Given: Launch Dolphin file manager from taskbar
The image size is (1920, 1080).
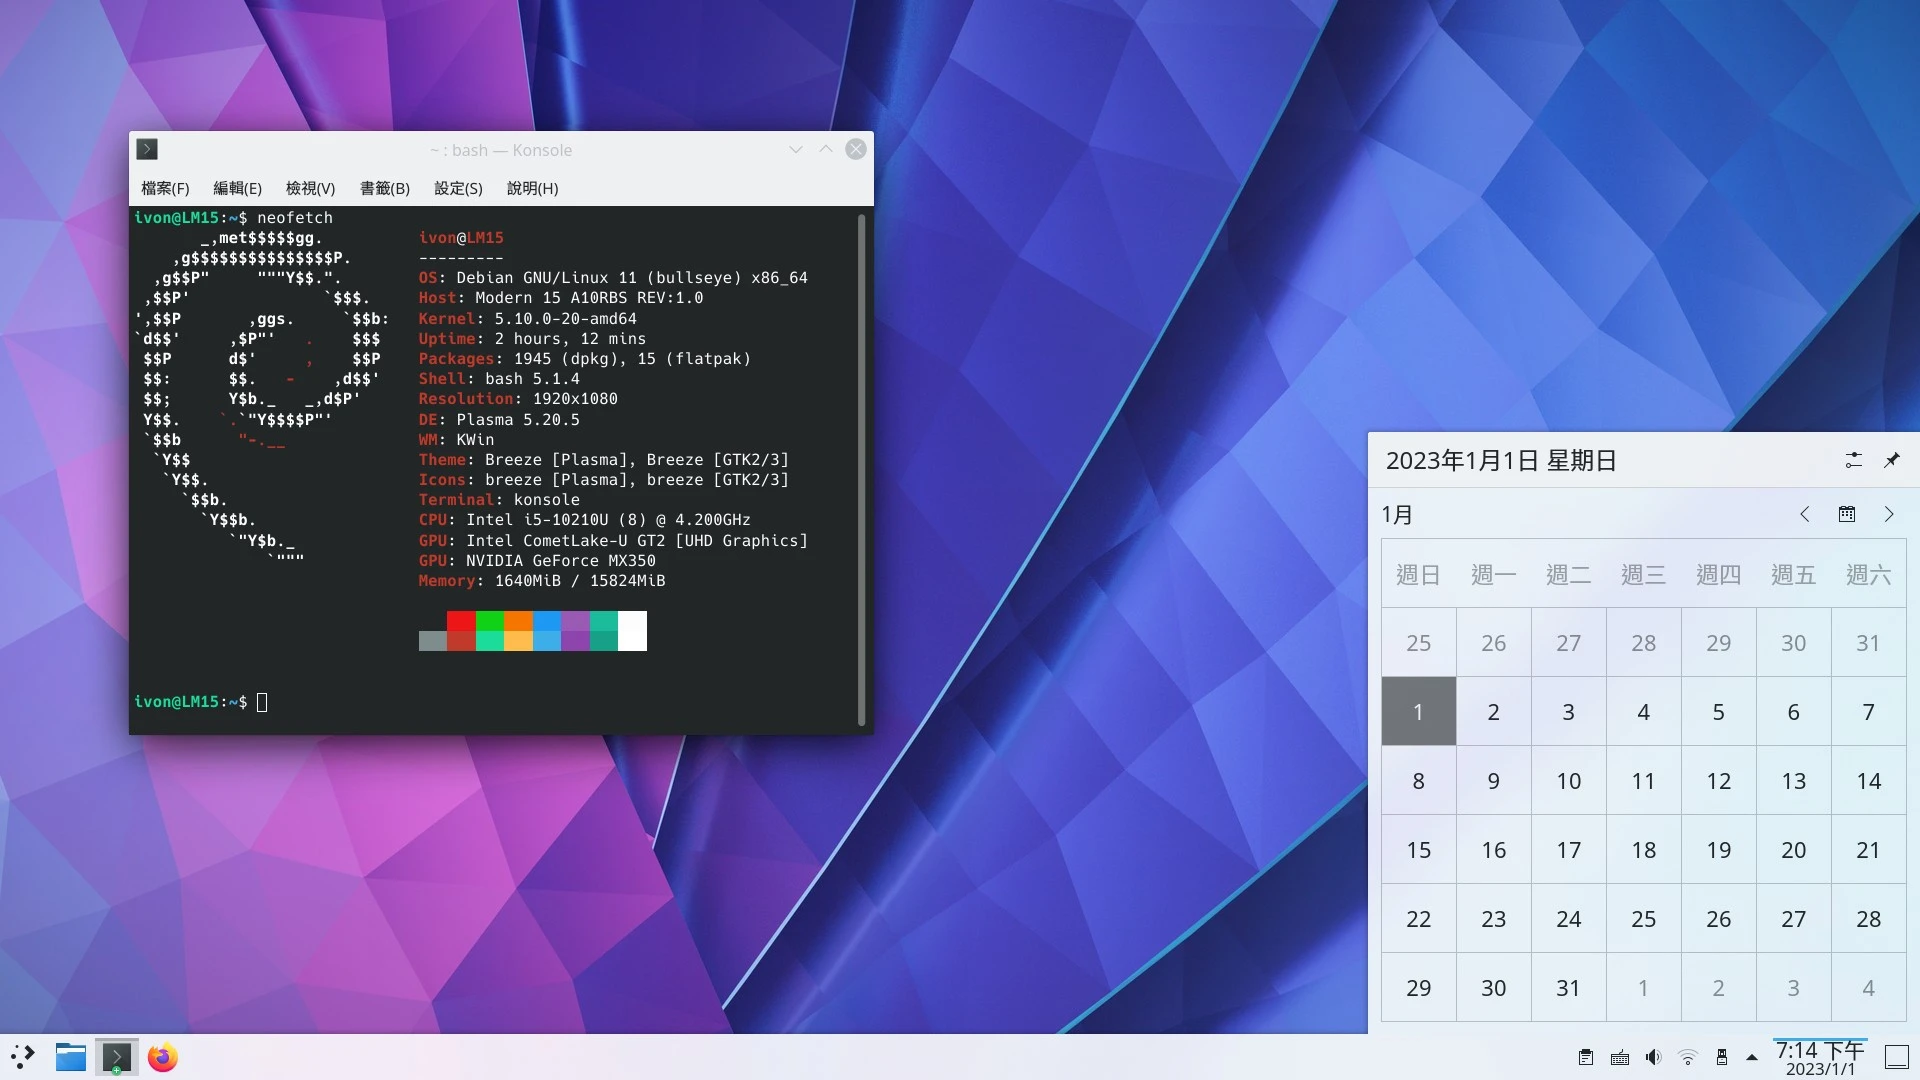Looking at the screenshot, I should [x=70, y=1056].
